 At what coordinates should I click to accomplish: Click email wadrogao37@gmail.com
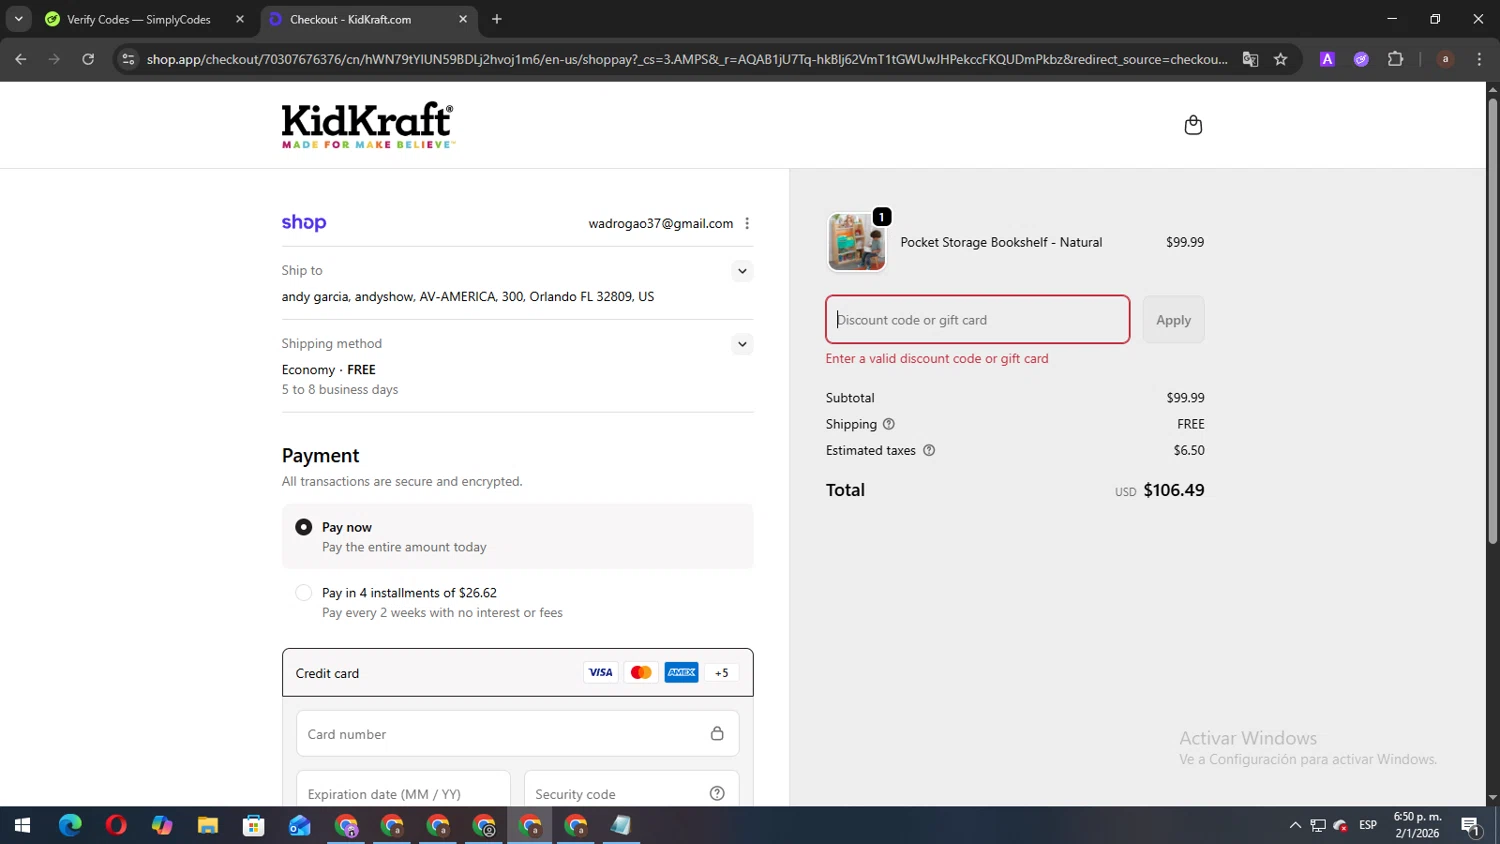(x=661, y=224)
